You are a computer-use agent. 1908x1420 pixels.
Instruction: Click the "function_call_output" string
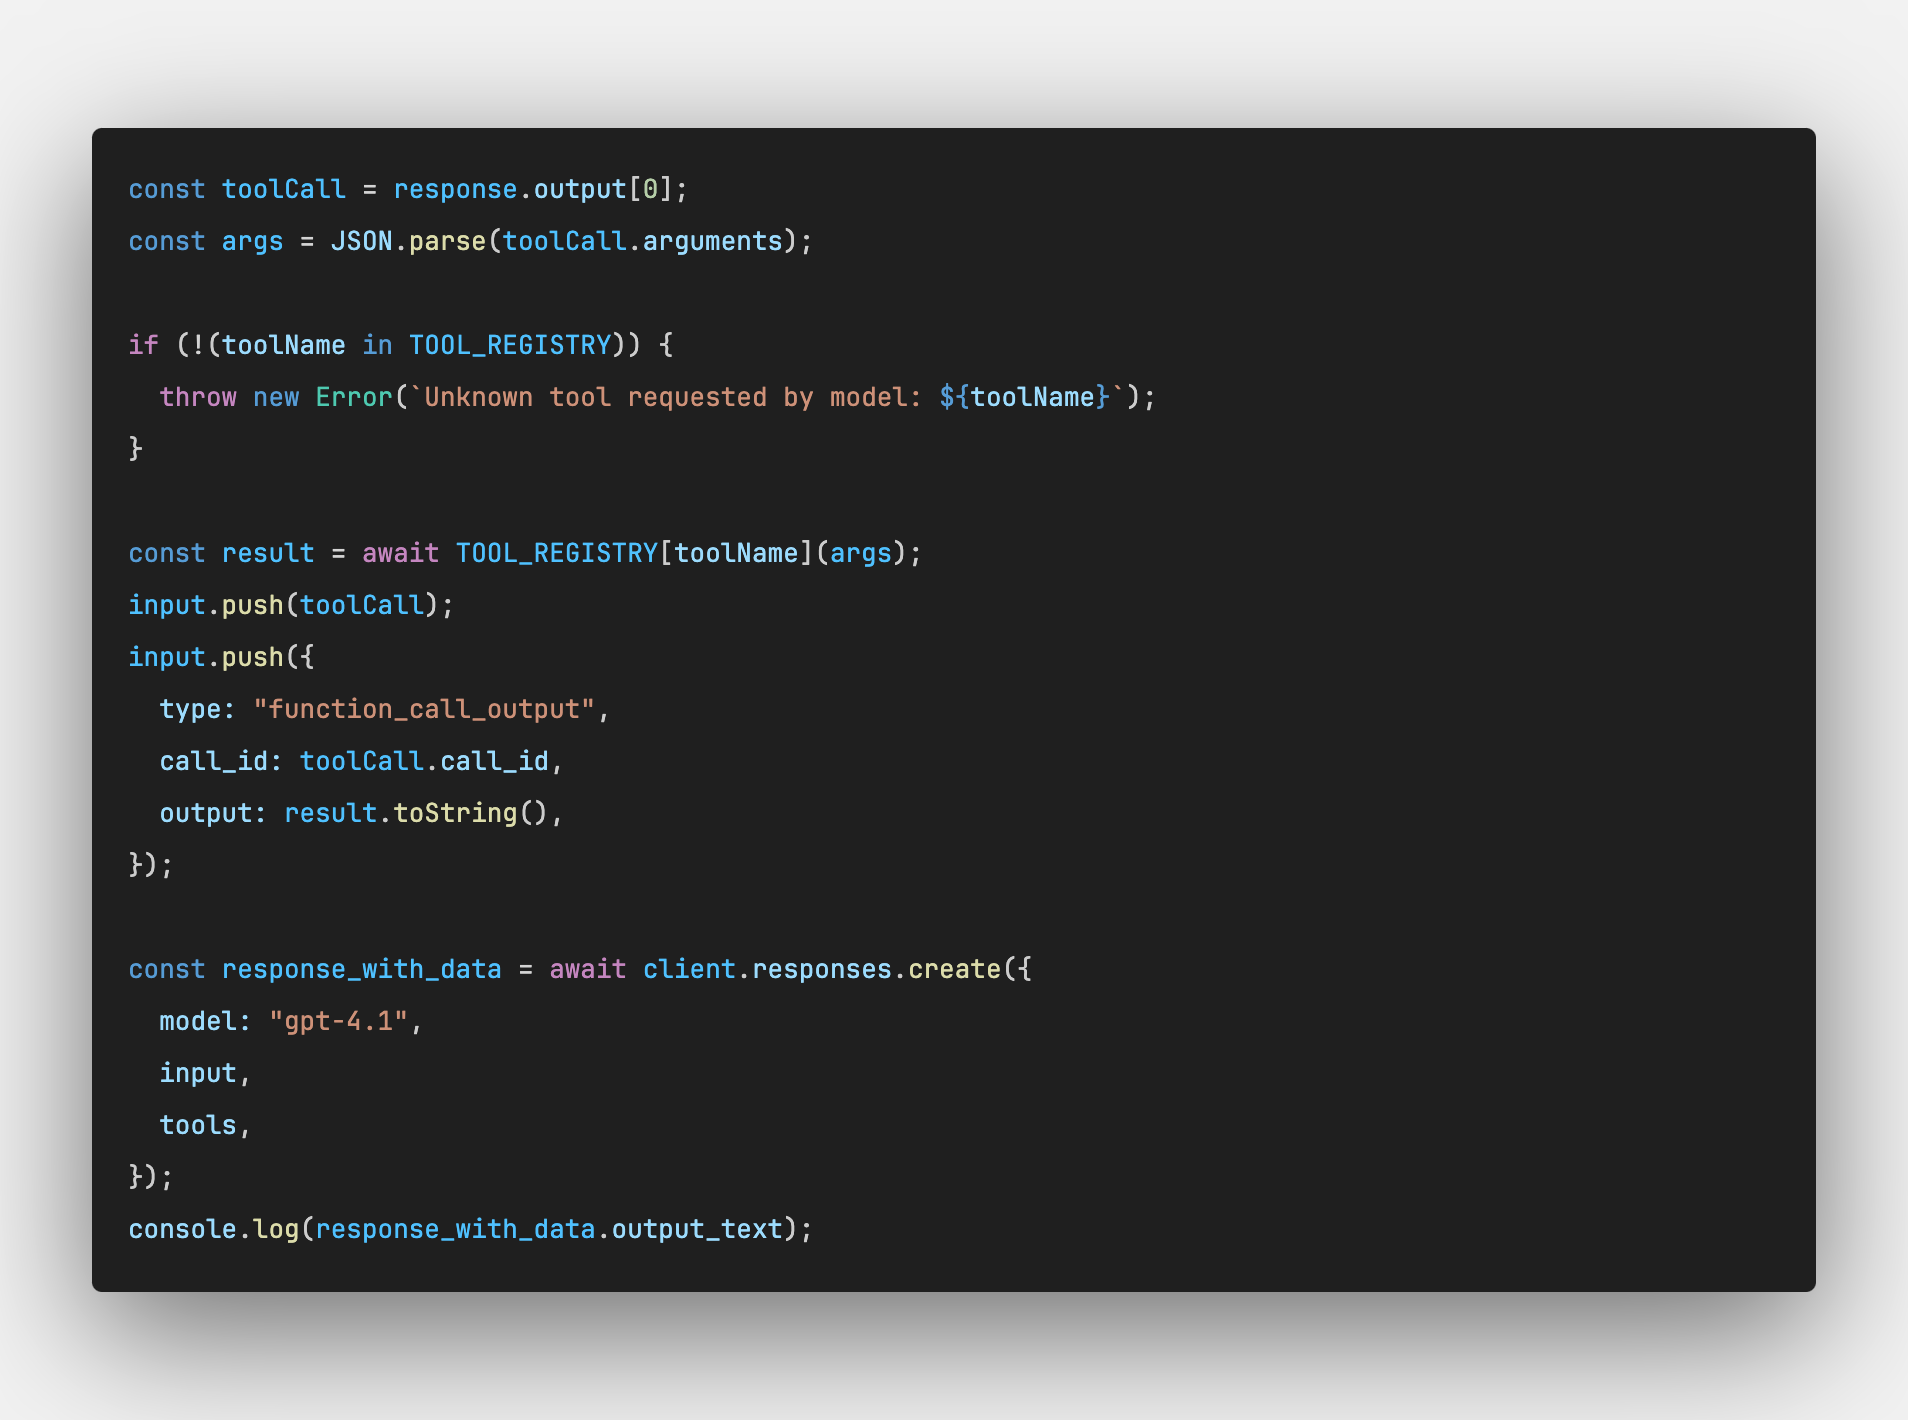[424, 709]
